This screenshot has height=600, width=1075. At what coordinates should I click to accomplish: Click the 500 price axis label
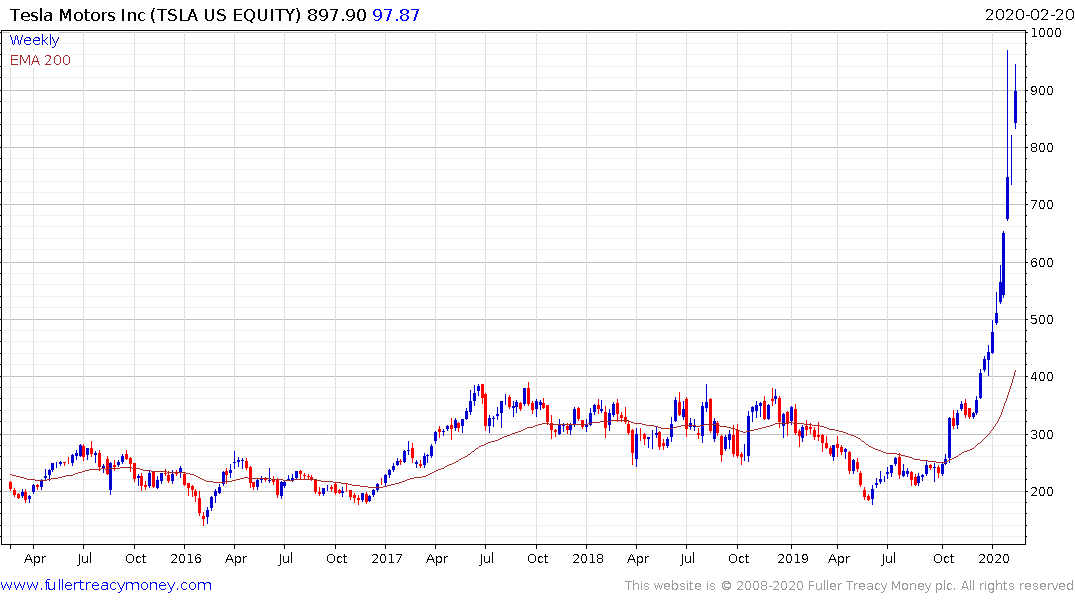click(x=1042, y=320)
